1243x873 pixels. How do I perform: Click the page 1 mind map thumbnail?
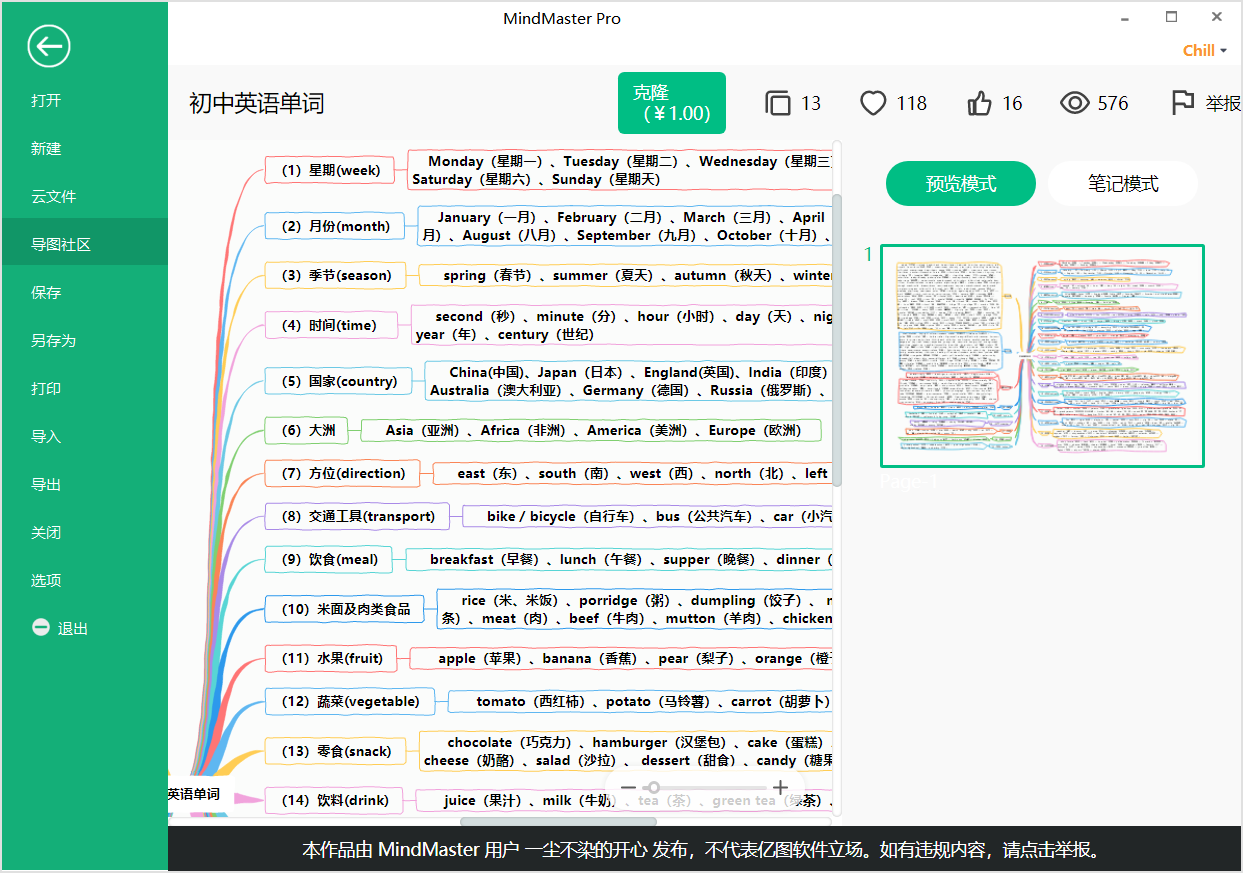click(1042, 356)
